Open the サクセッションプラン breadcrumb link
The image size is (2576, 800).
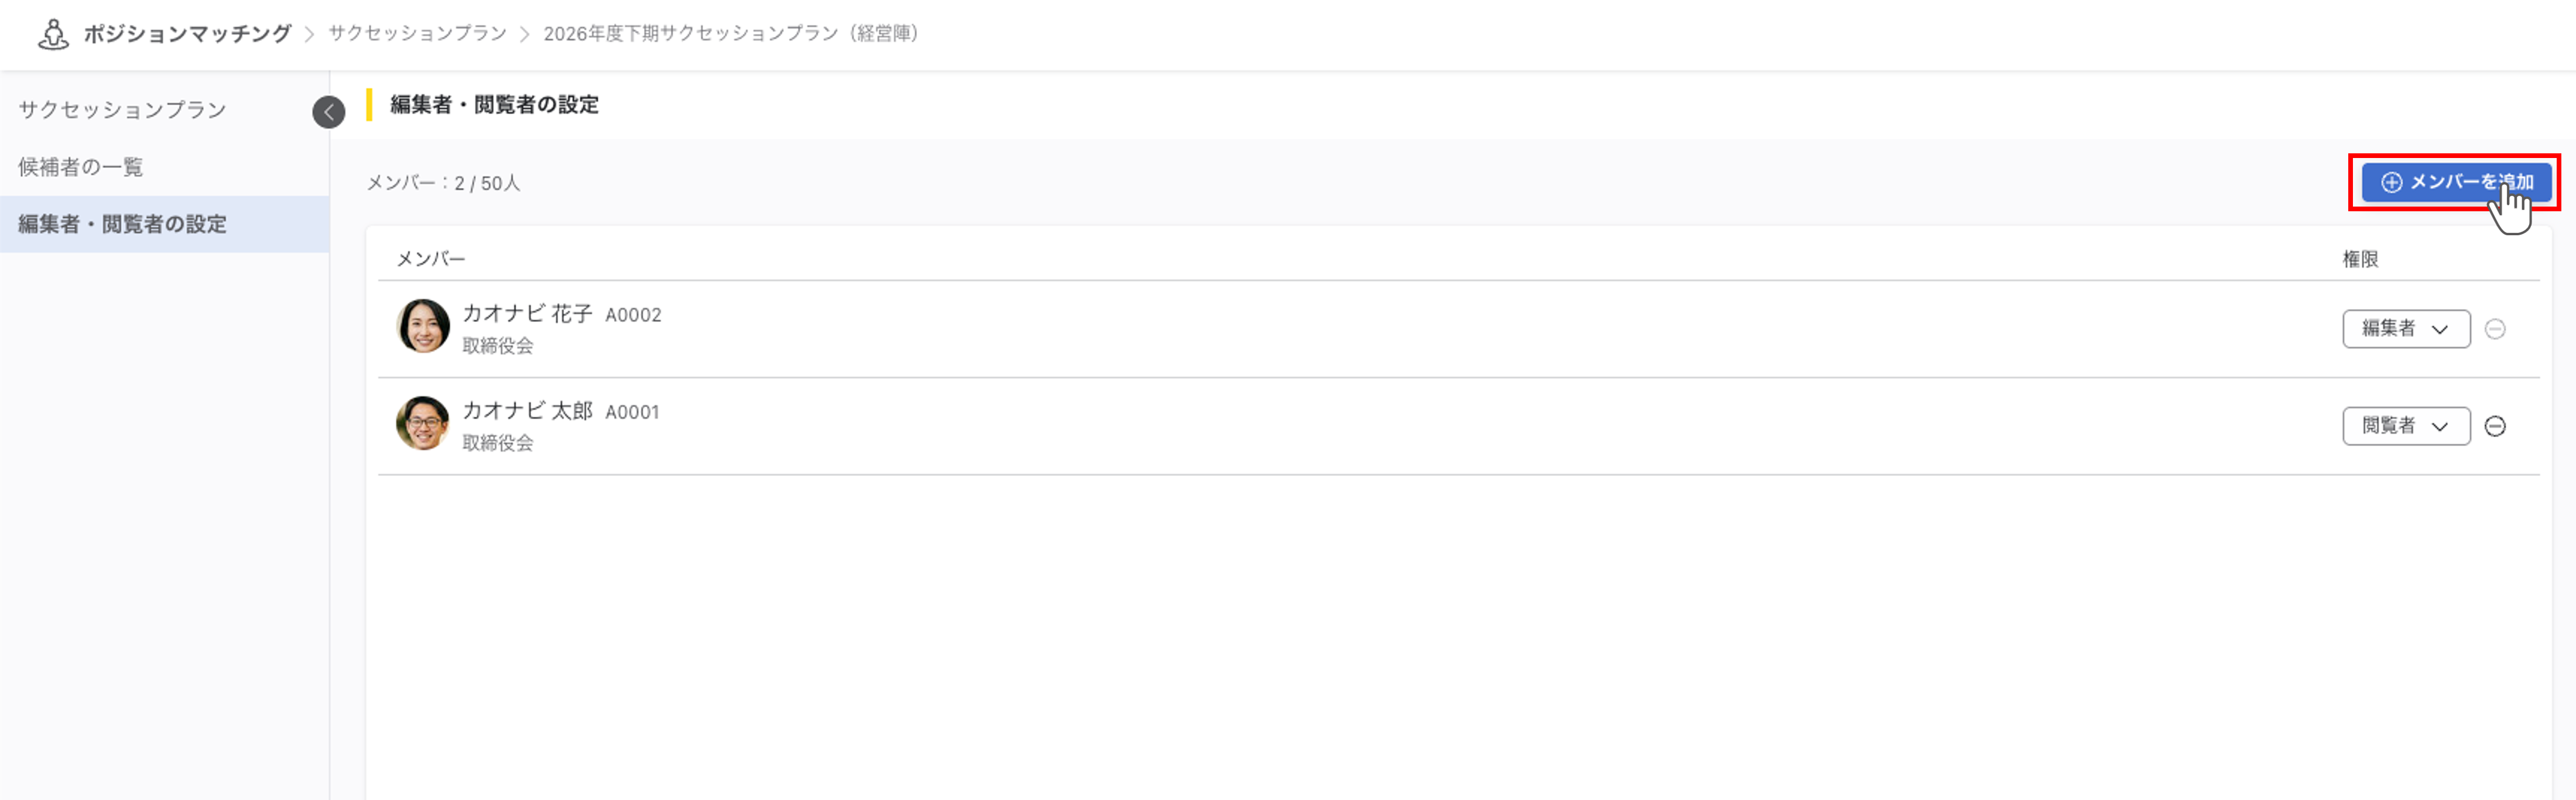[417, 34]
